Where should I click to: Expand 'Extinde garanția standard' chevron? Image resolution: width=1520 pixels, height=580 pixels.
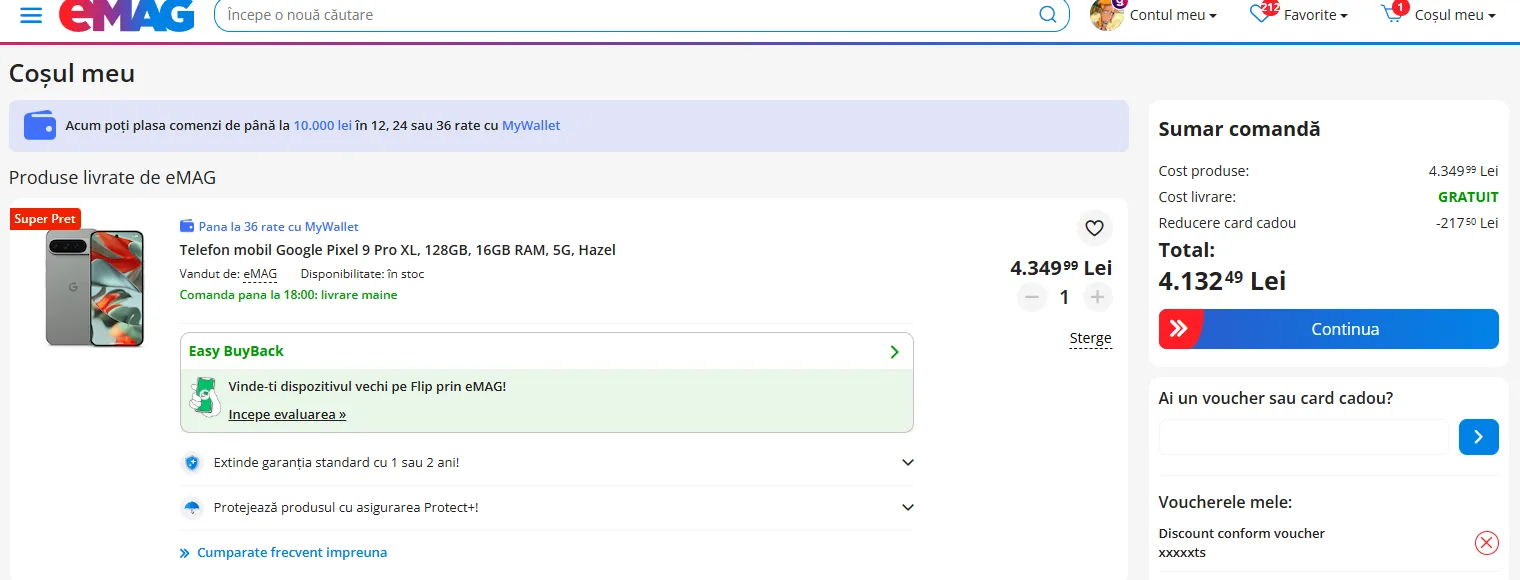click(908, 463)
